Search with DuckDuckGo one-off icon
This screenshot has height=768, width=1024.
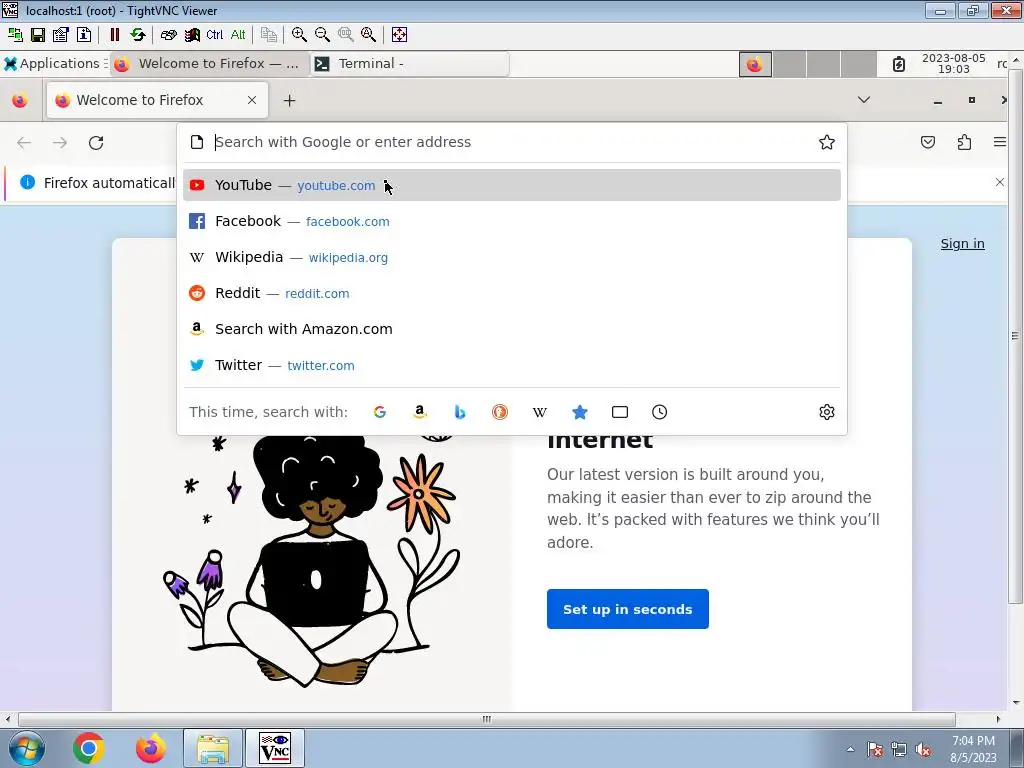500,412
